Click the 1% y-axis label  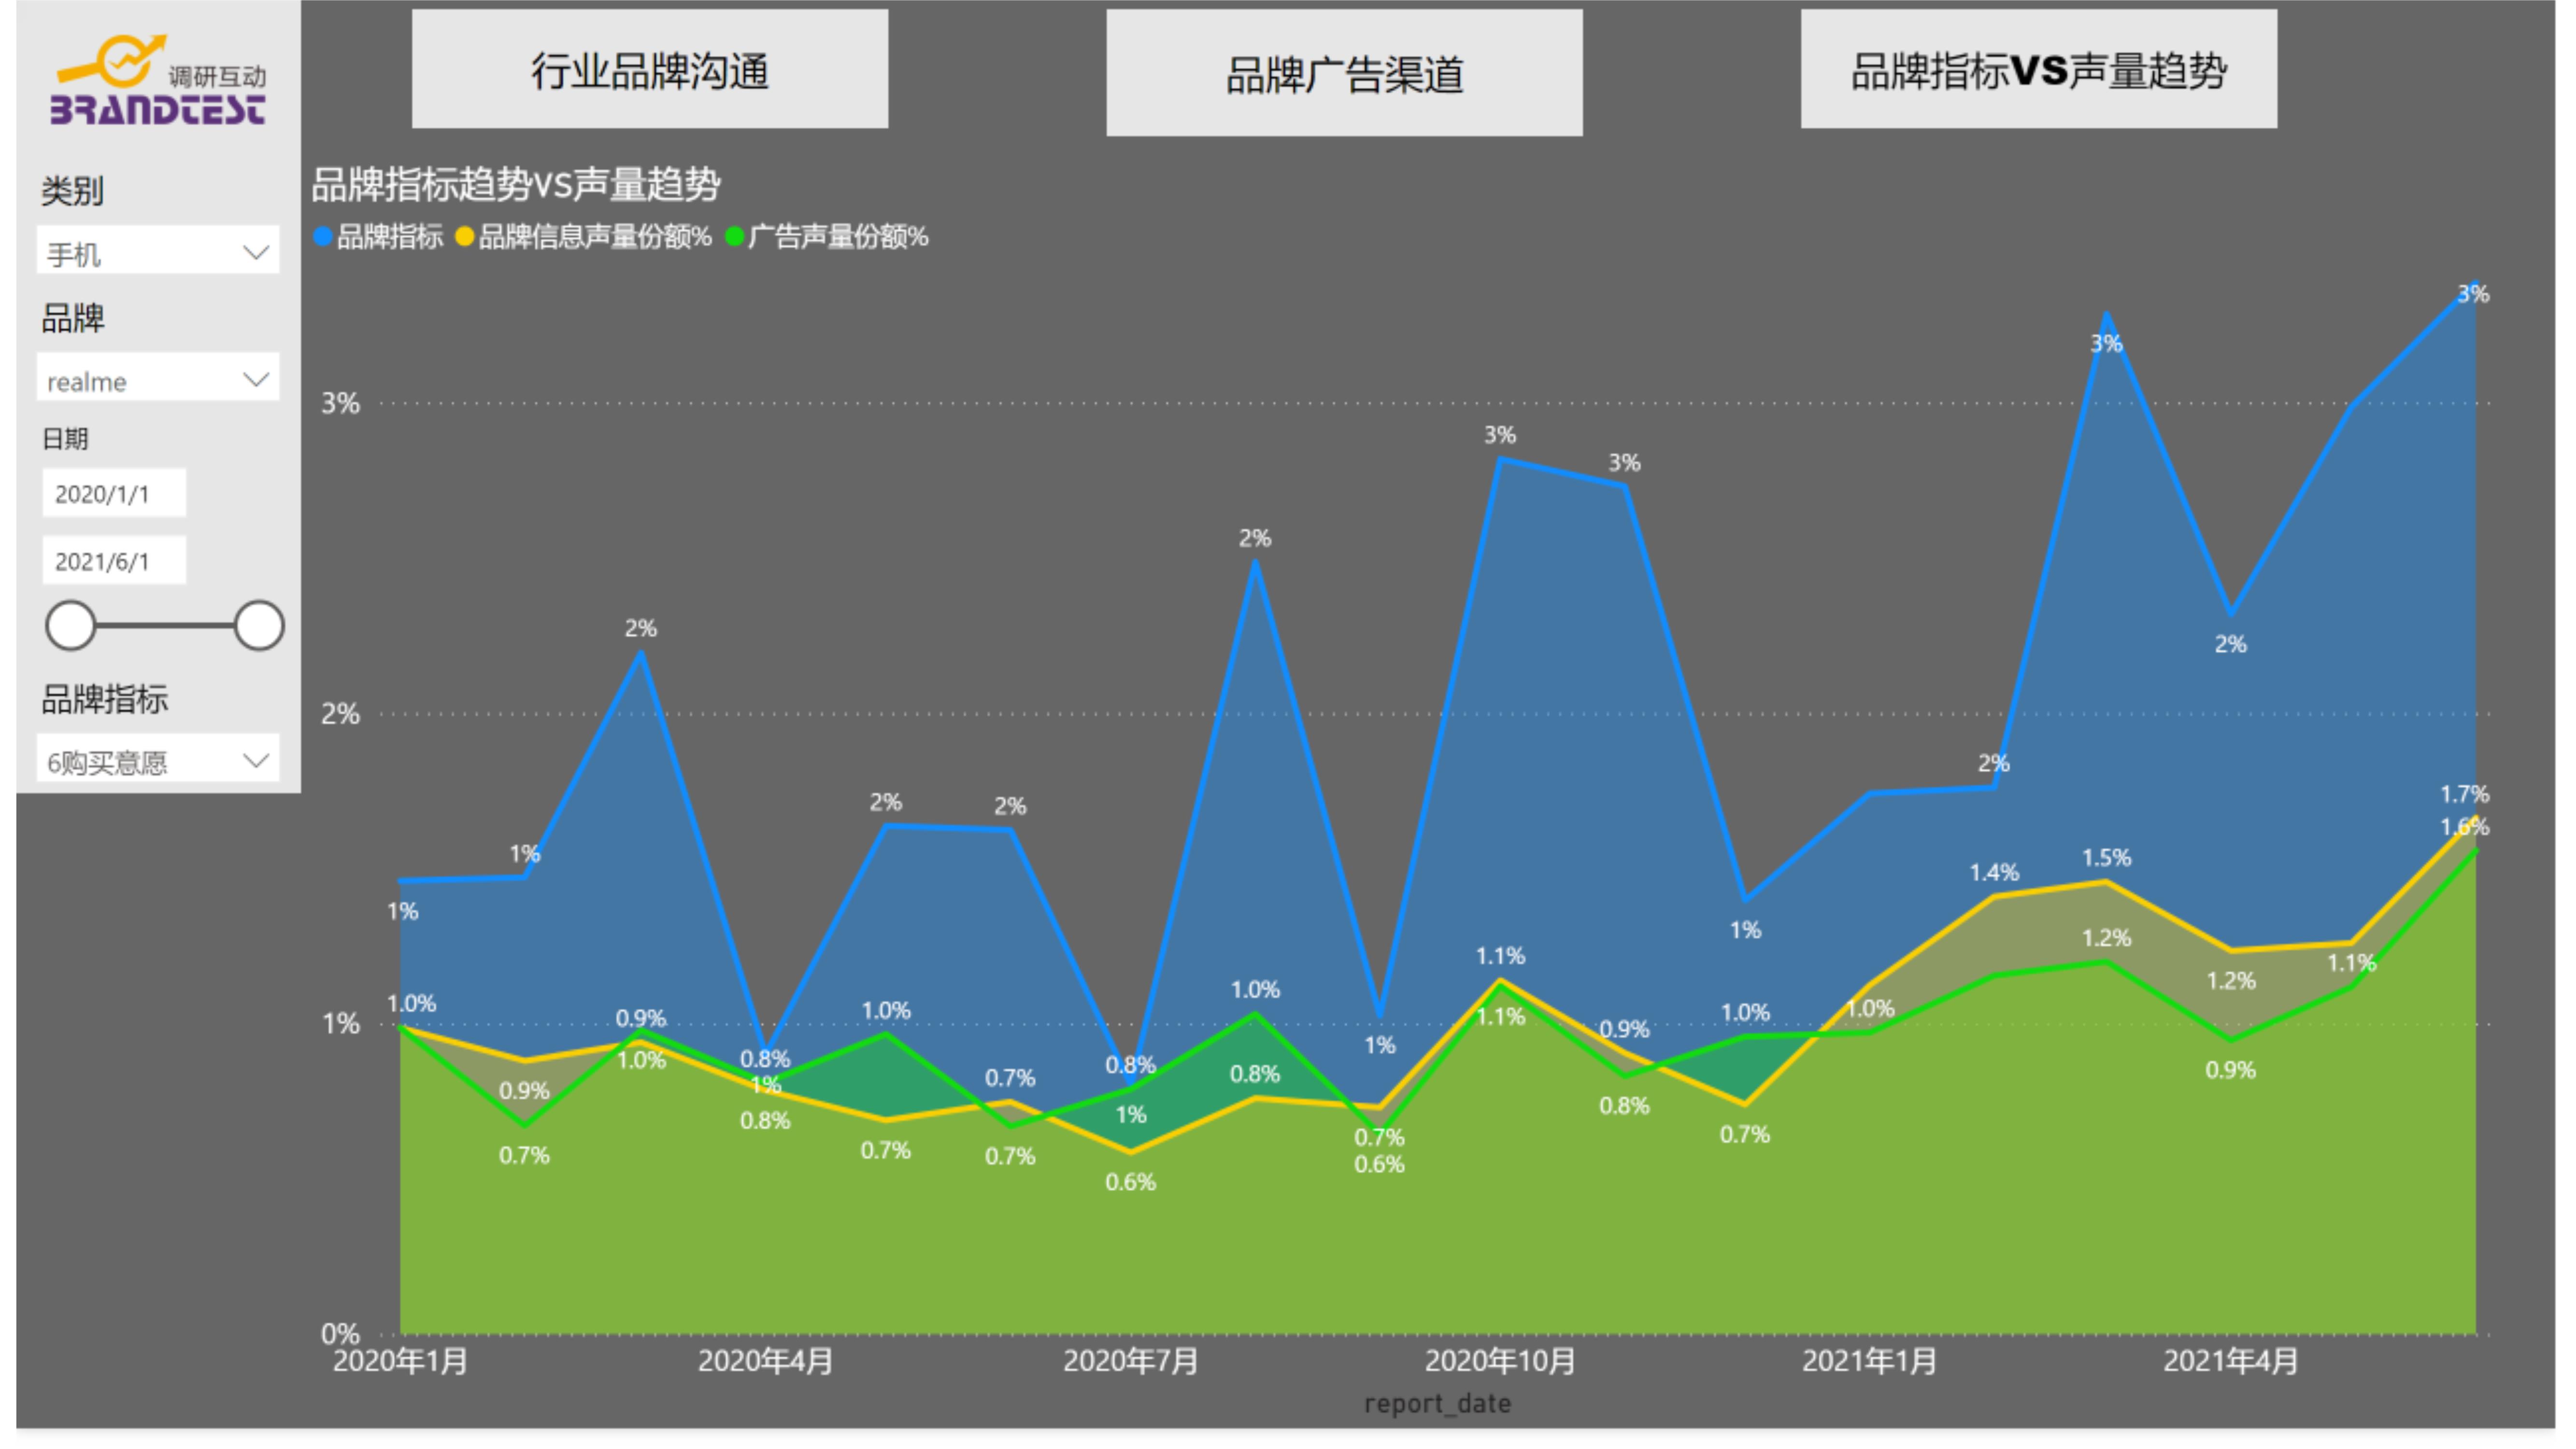coord(340,1024)
